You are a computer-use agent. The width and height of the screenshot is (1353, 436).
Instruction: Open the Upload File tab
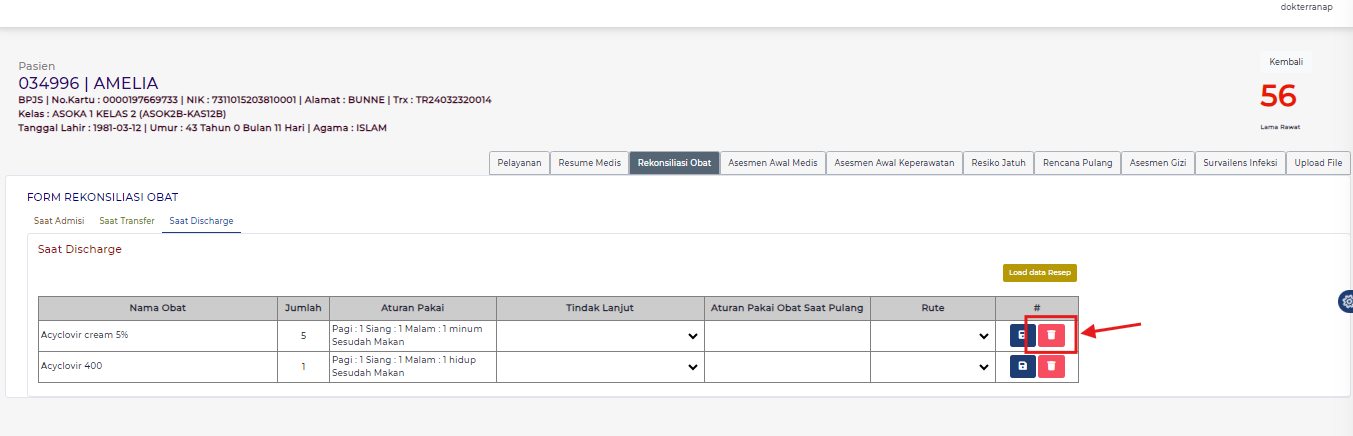[x=1319, y=163]
